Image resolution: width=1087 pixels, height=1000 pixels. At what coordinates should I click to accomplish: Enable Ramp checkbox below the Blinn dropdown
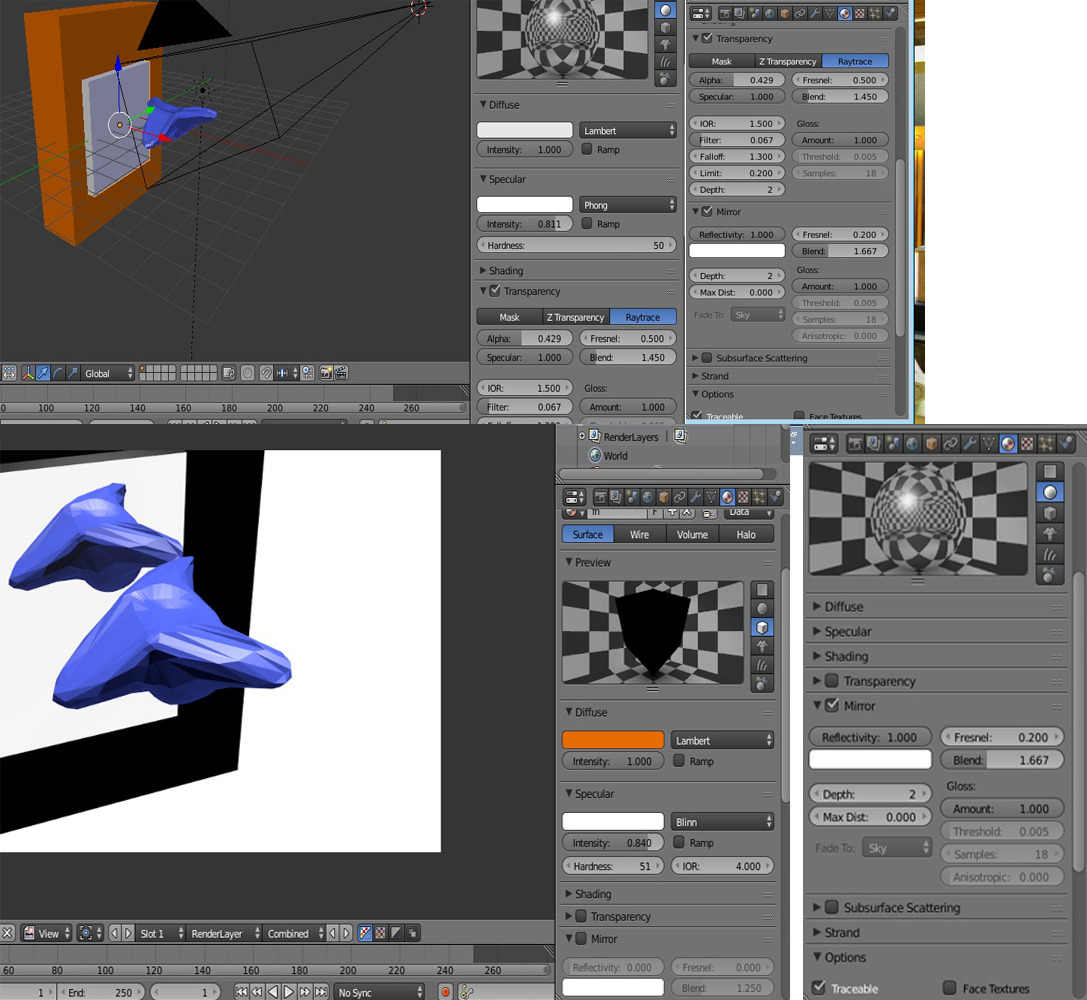680,843
